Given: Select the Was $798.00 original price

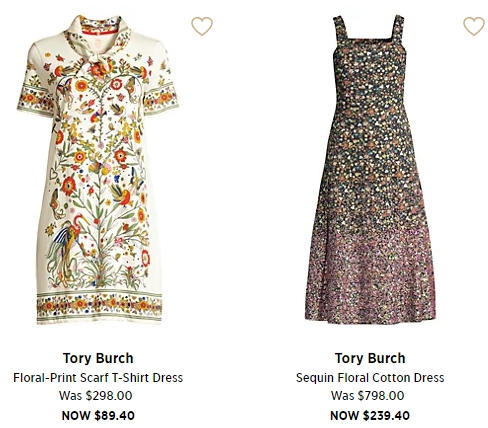Looking at the screenshot, I should coord(368,396).
